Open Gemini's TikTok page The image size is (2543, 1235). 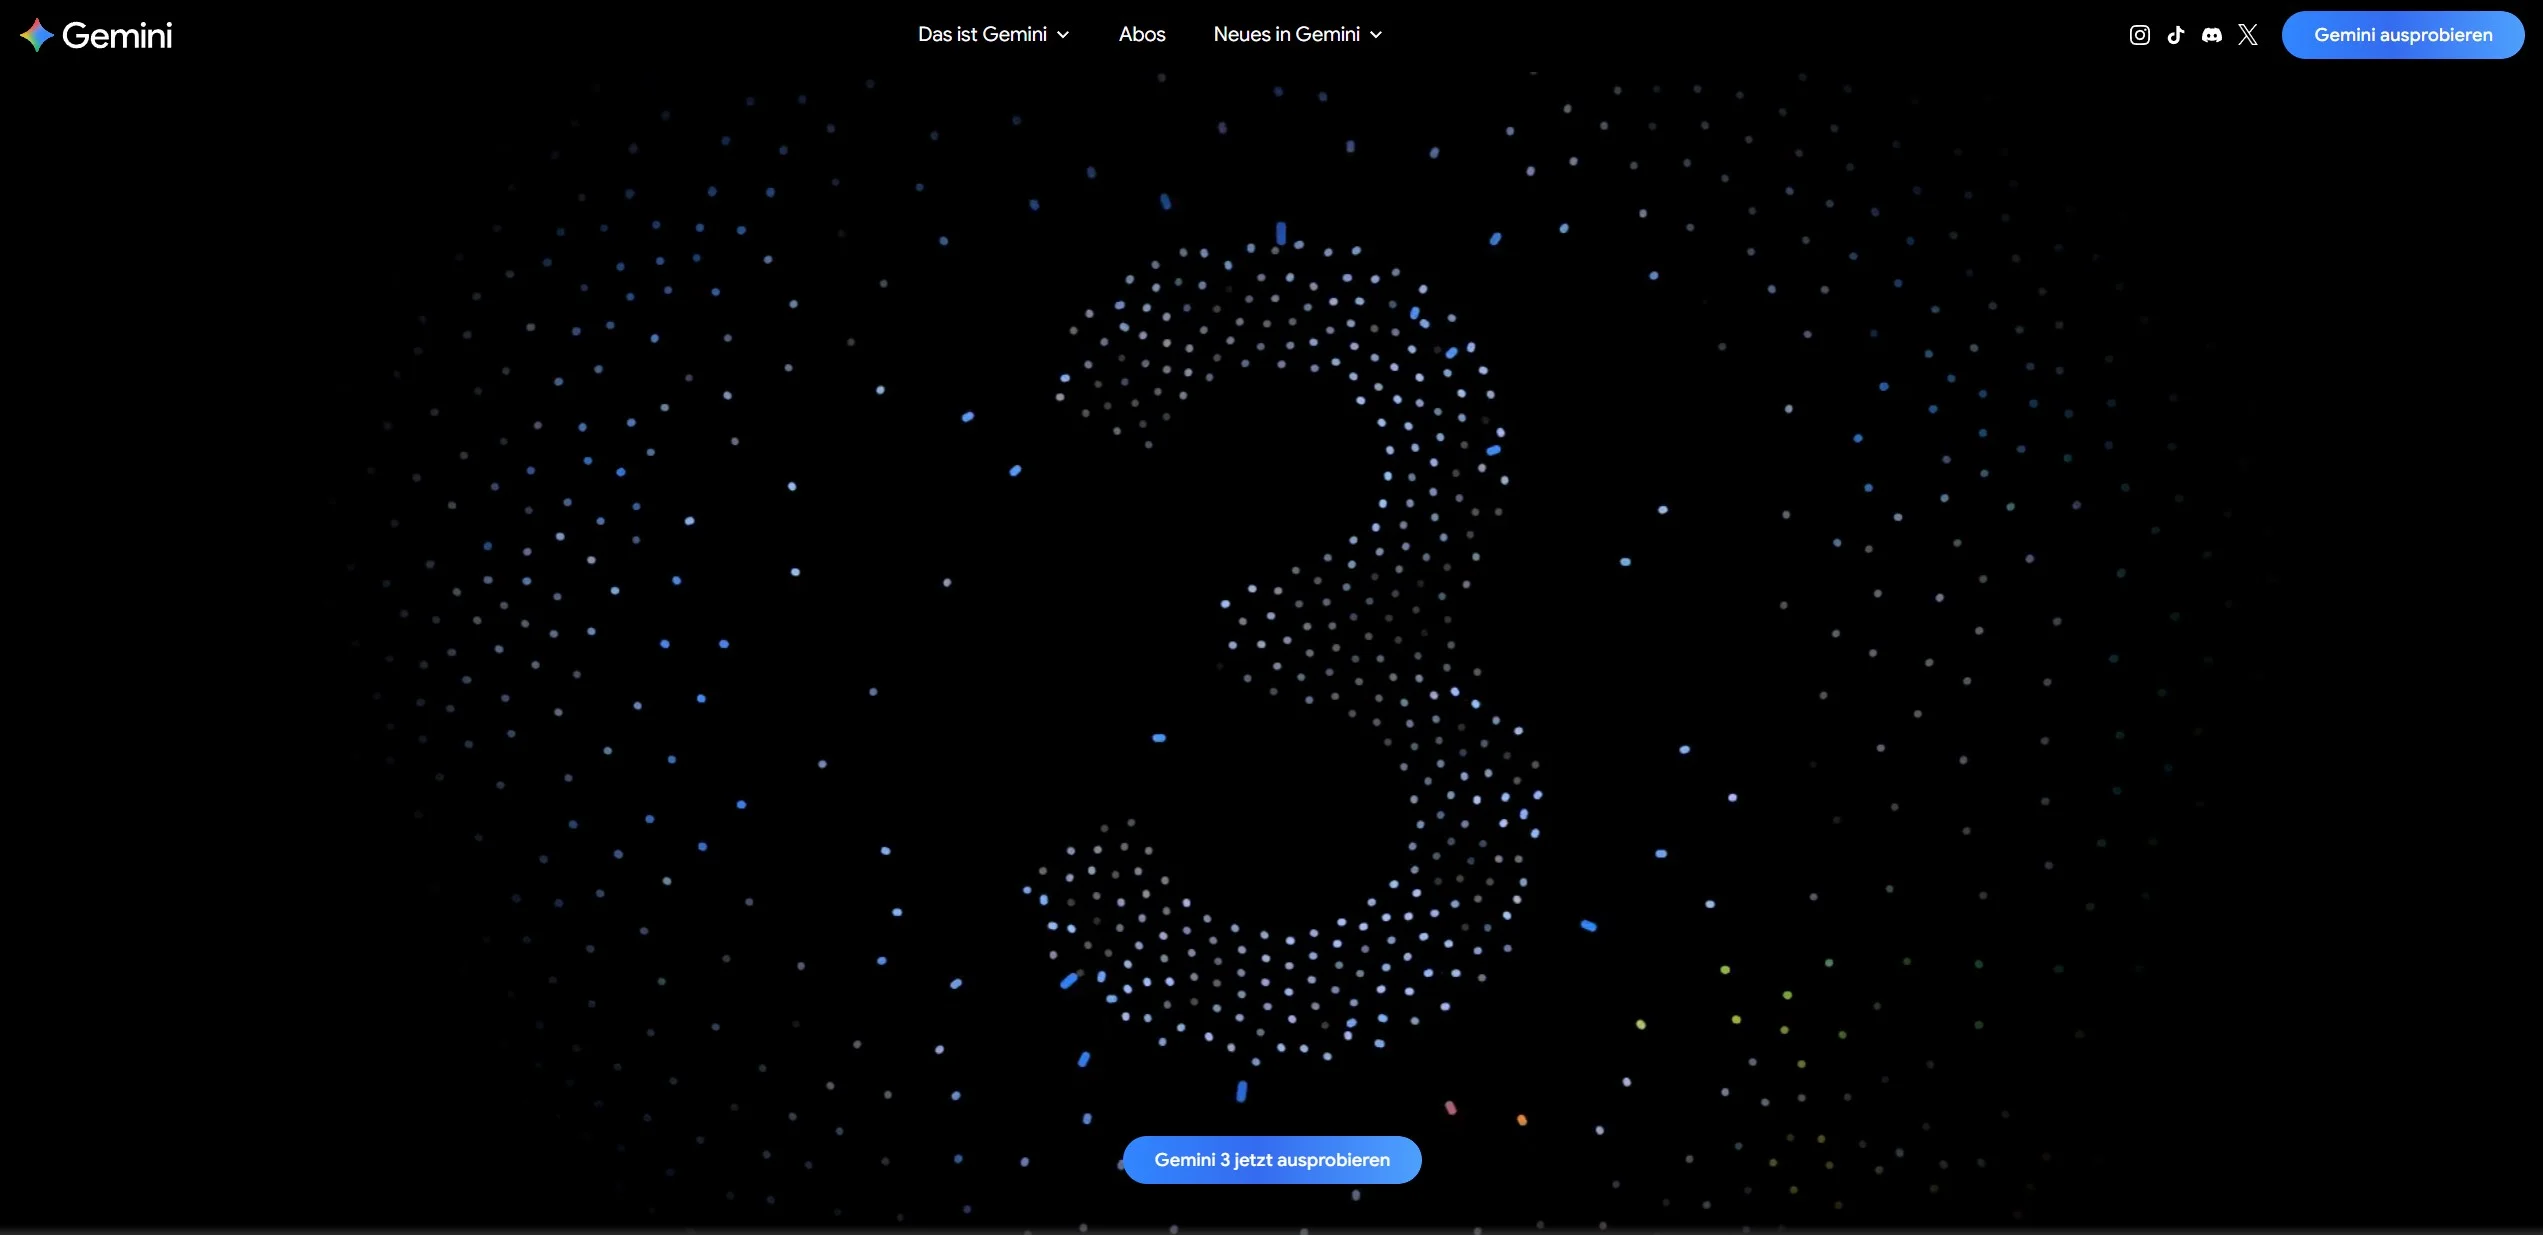(x=2176, y=35)
